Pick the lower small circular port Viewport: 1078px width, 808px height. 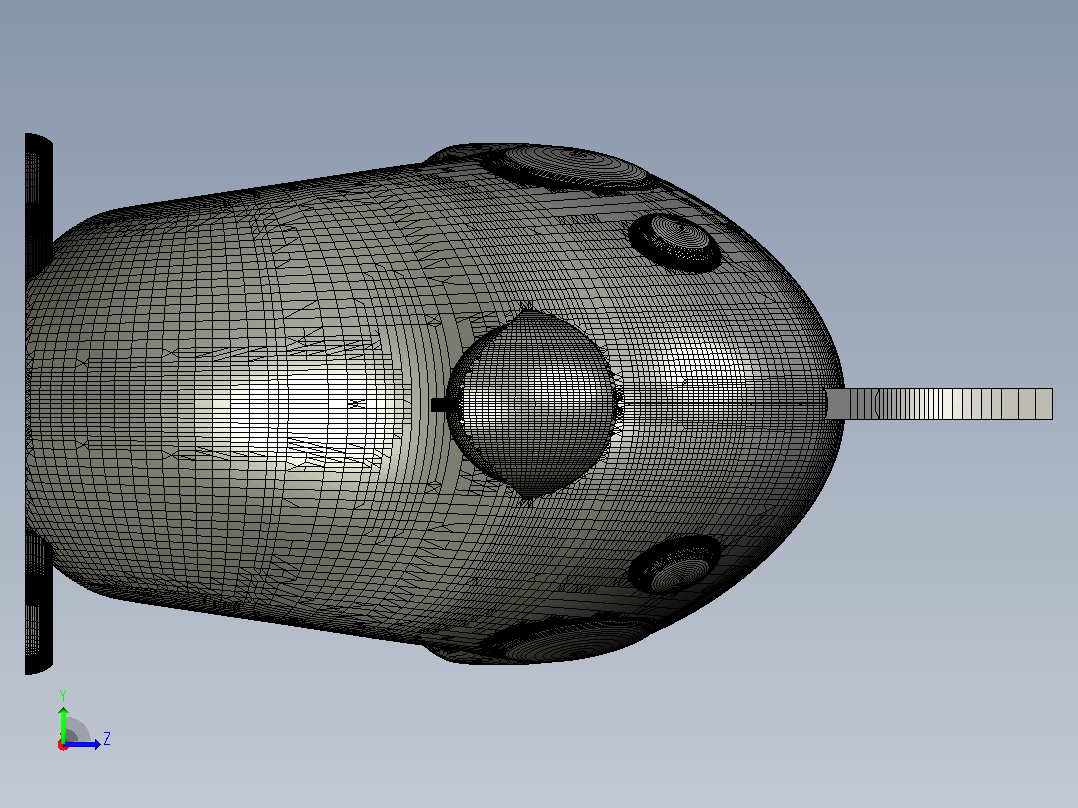[675, 565]
